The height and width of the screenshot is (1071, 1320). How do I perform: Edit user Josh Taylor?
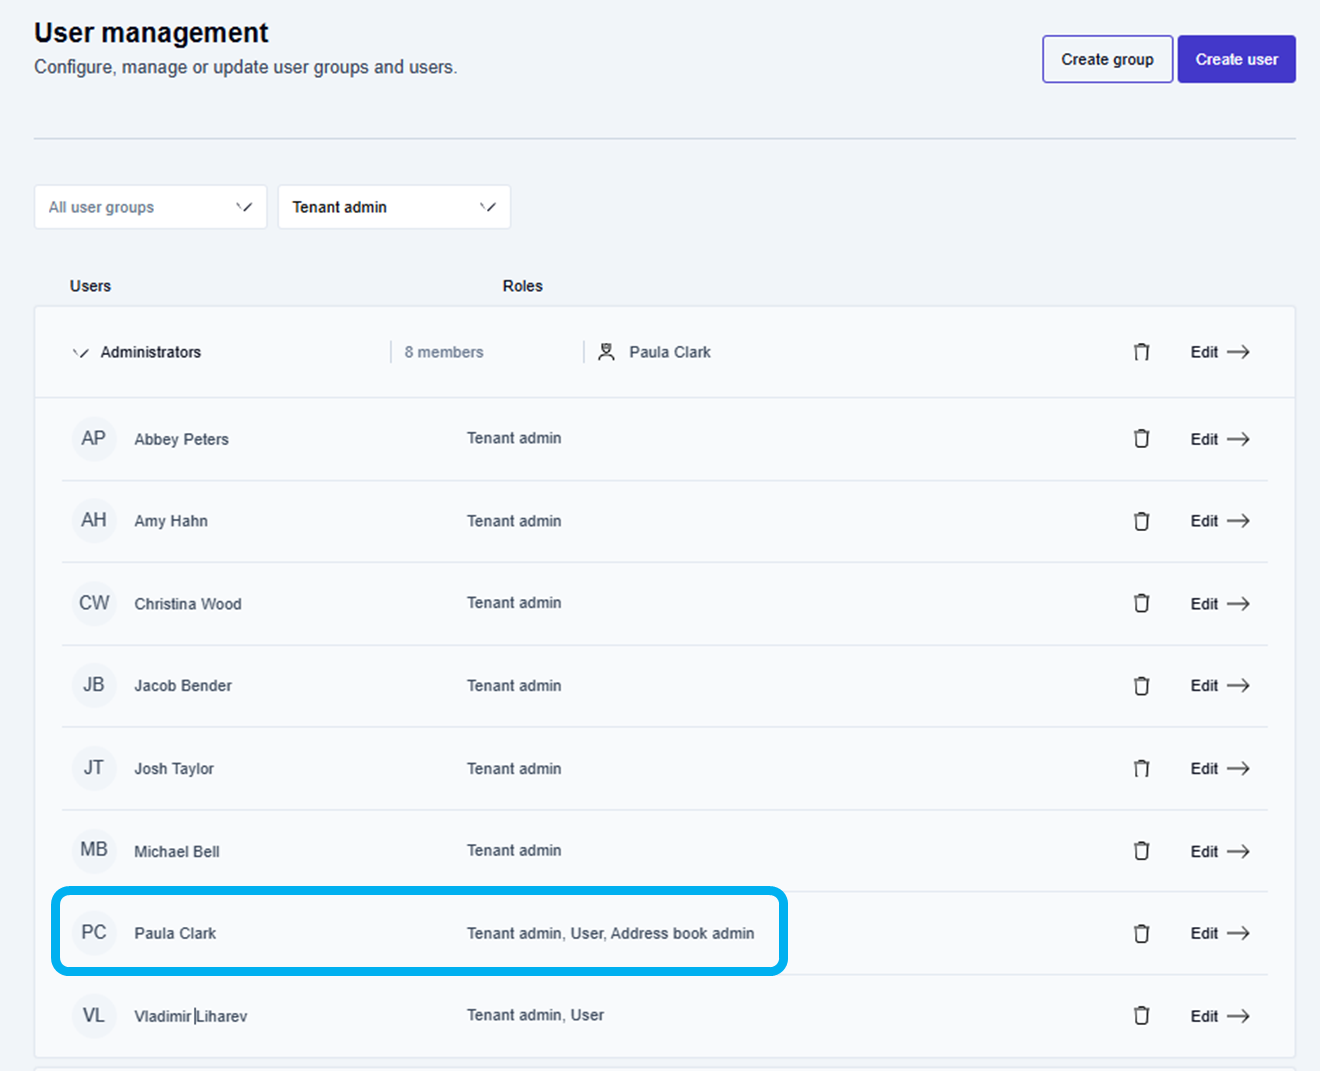(x=1220, y=769)
